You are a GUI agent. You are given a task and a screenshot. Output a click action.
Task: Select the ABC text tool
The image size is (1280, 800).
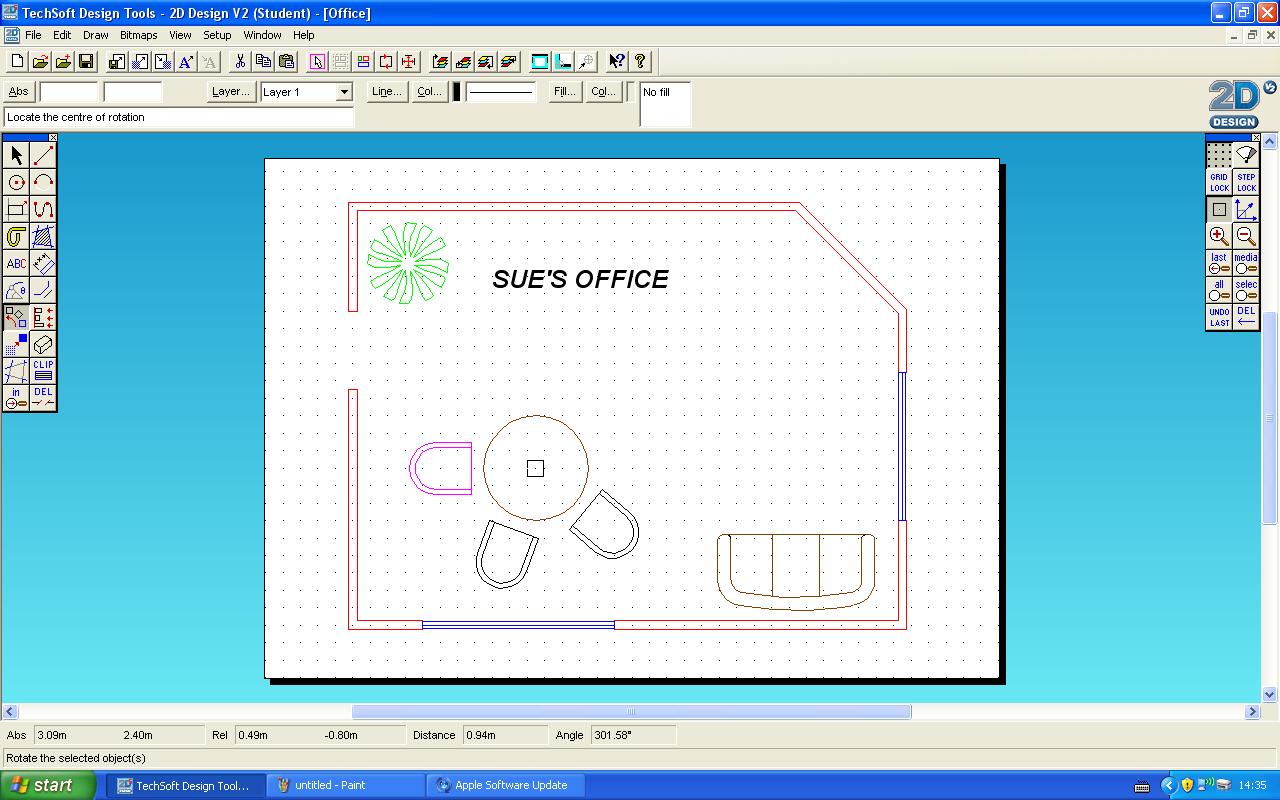[x=16, y=263]
